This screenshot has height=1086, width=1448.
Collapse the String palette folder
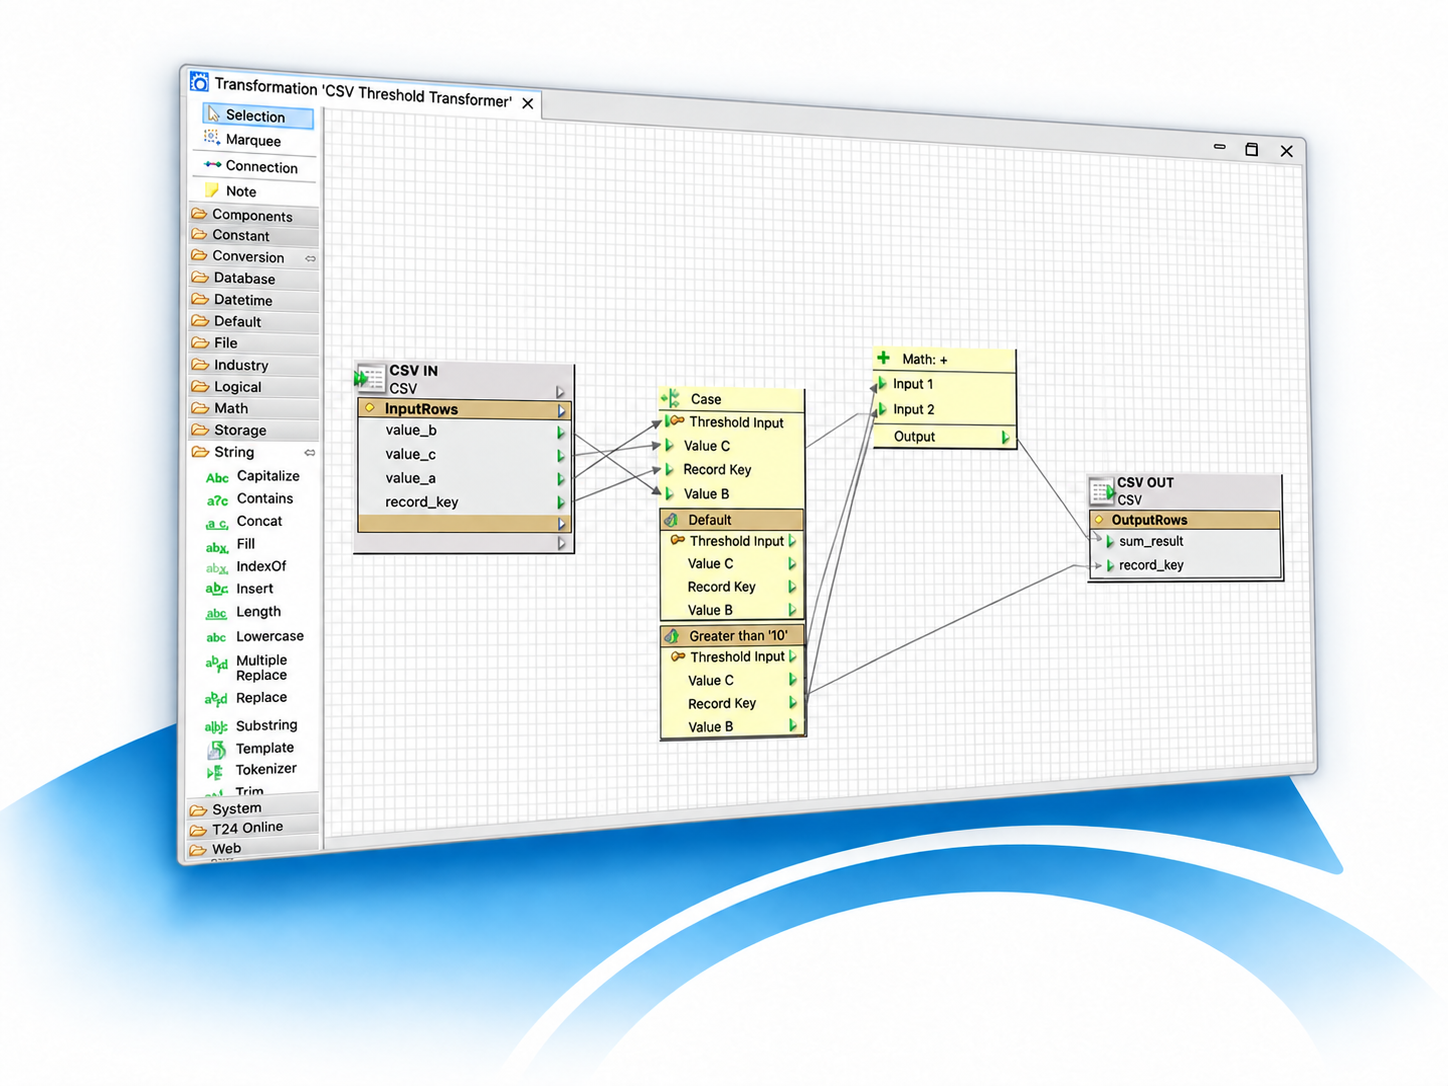point(253,452)
